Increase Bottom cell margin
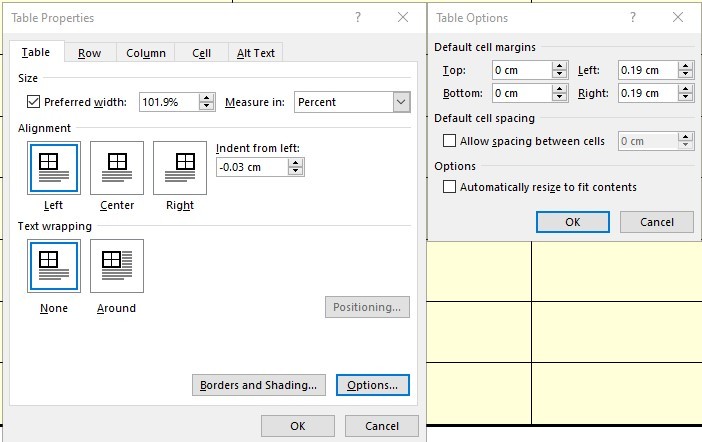Screen dimensions: 702x442 point(559,89)
